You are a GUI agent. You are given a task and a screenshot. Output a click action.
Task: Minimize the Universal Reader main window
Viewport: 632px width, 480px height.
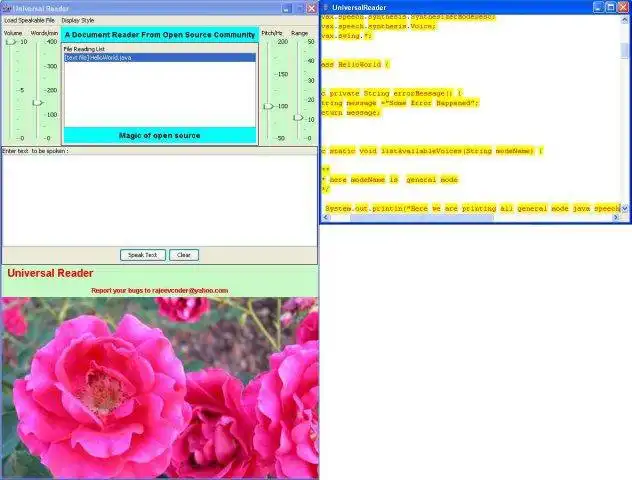(286, 8)
